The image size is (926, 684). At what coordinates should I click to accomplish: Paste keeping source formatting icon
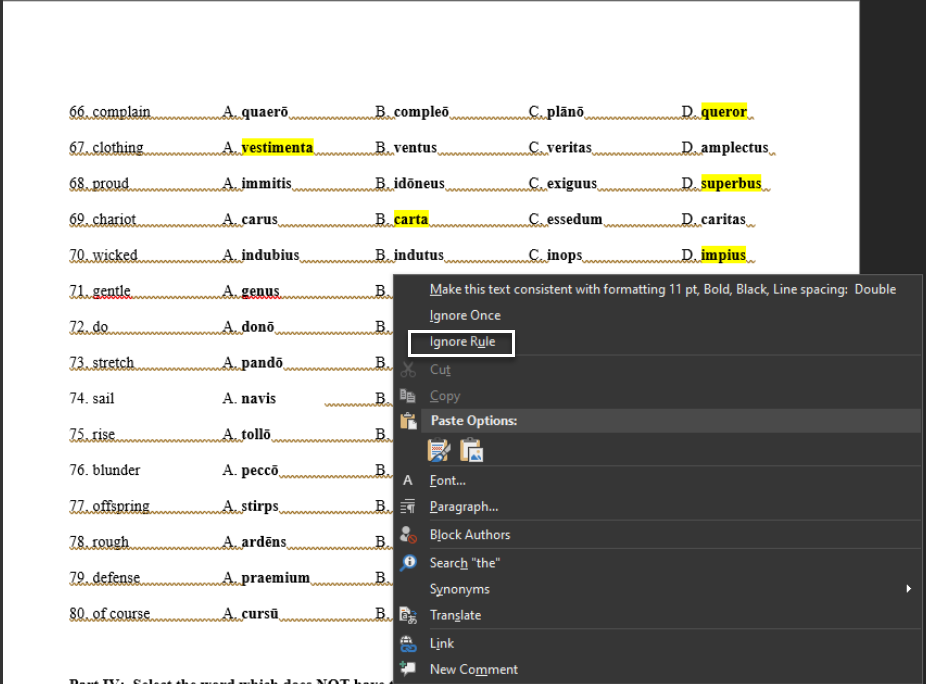439,451
